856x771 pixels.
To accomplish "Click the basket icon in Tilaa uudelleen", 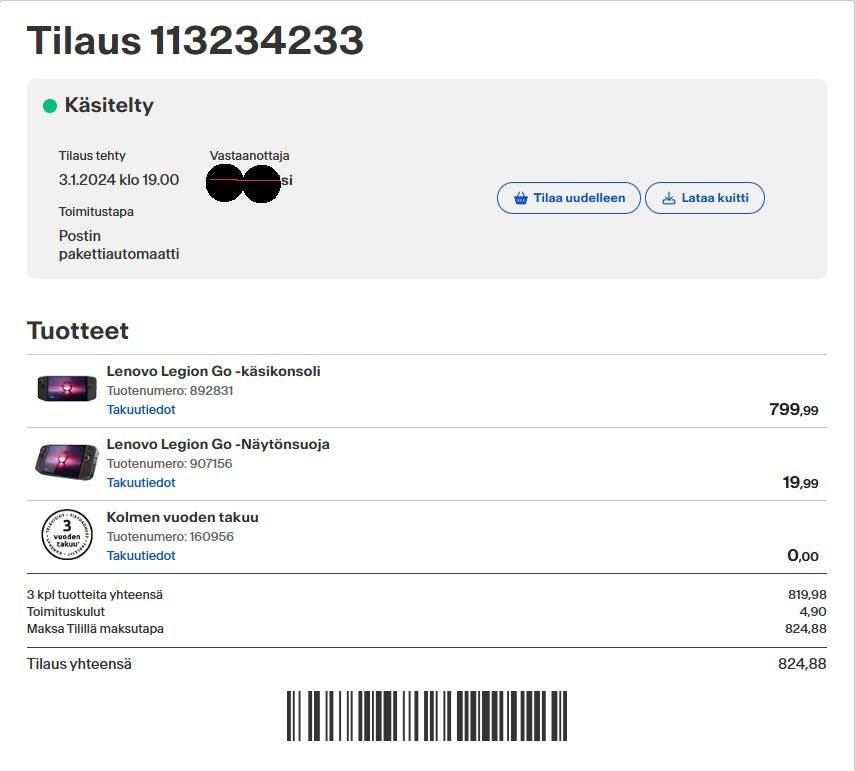I will point(520,198).
